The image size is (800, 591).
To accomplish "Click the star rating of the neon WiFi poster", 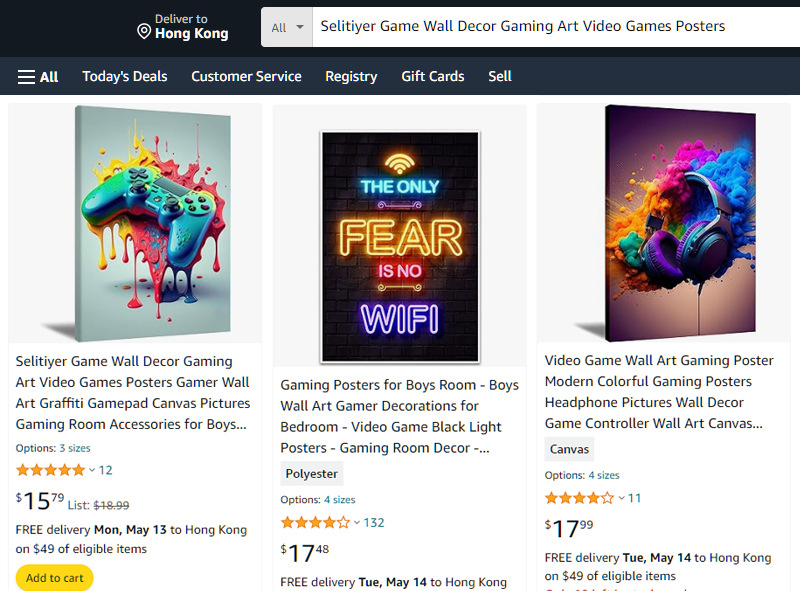I will pyautogui.click(x=315, y=522).
